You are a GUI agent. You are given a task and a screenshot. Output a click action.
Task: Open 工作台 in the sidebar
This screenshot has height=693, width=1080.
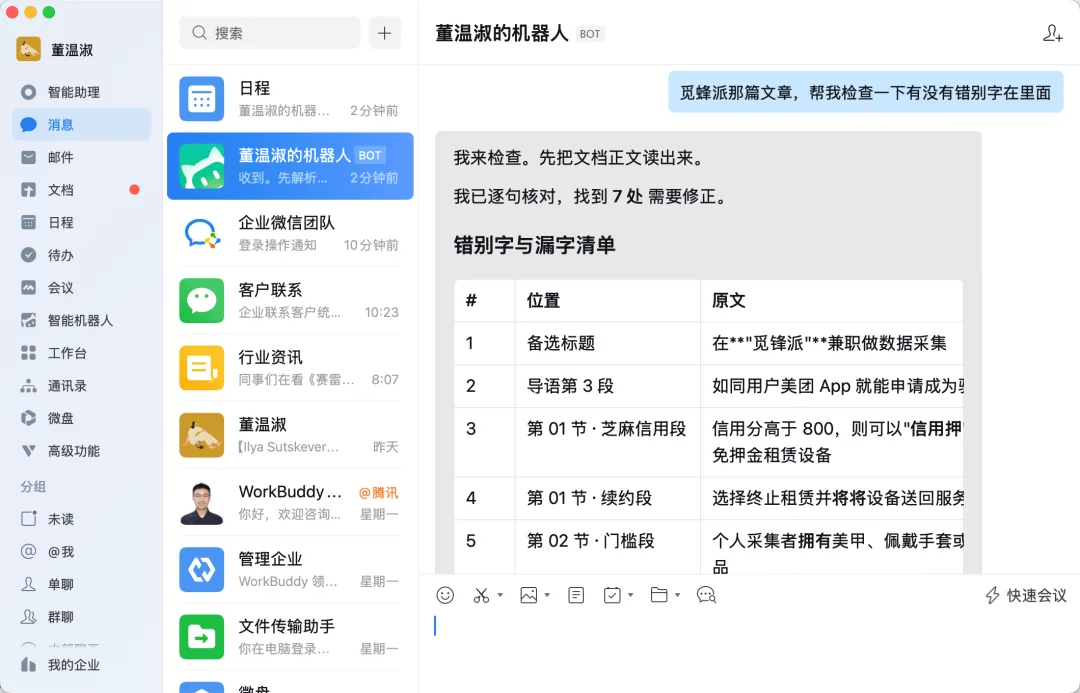coord(81,353)
